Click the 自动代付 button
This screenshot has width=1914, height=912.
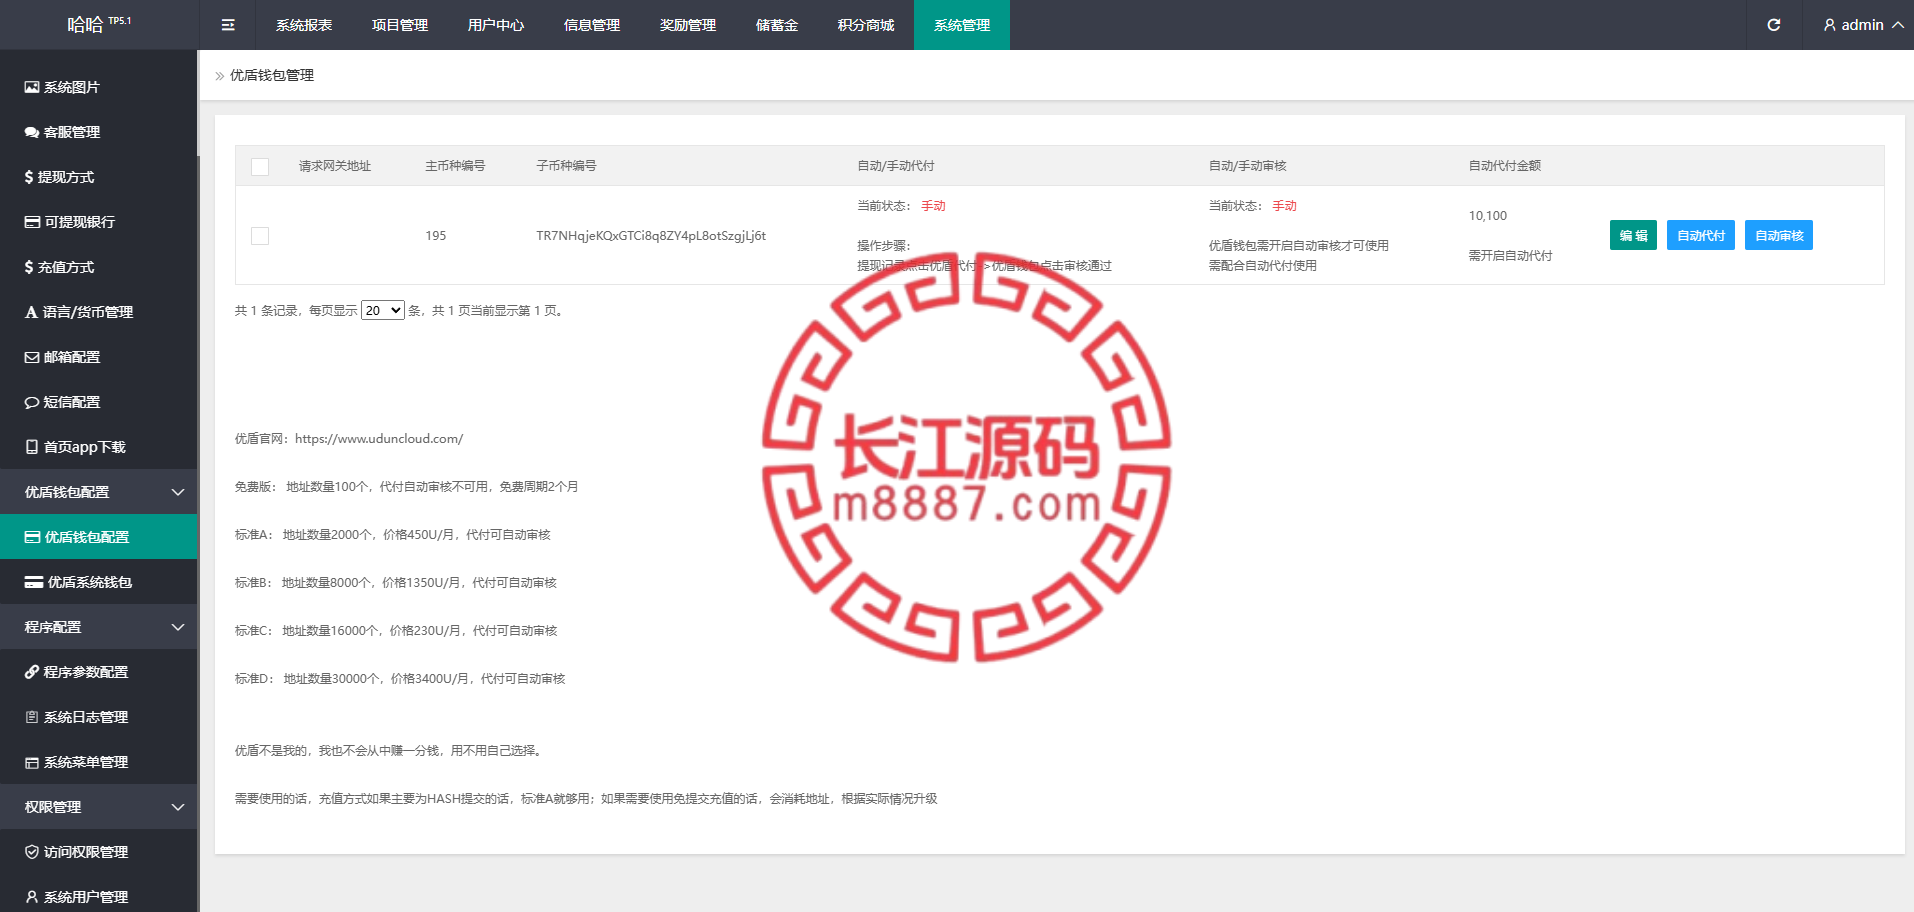point(1701,235)
